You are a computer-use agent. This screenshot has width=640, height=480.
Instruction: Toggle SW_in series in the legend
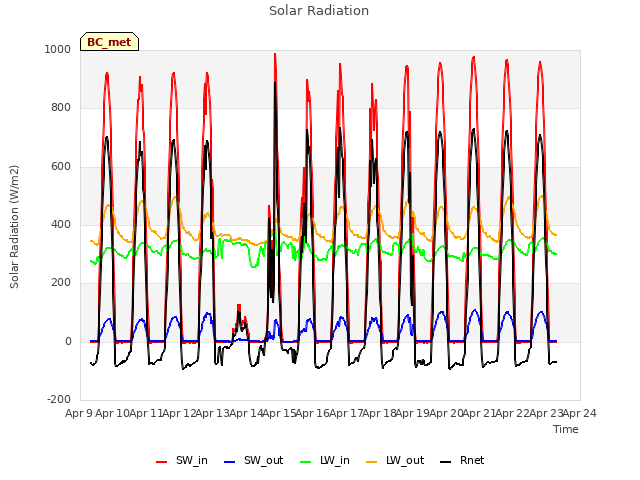(x=182, y=460)
